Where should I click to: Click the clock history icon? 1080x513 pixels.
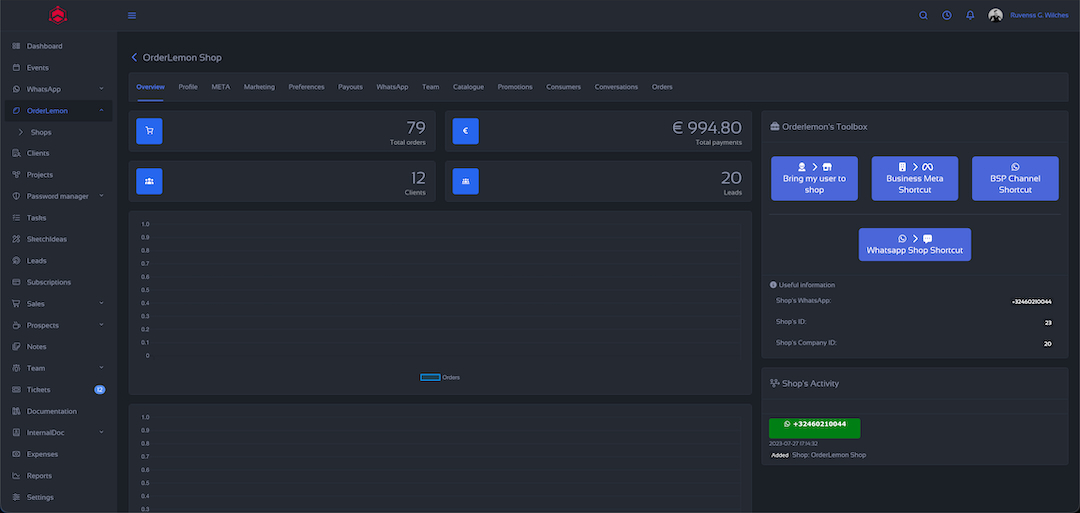[946, 15]
